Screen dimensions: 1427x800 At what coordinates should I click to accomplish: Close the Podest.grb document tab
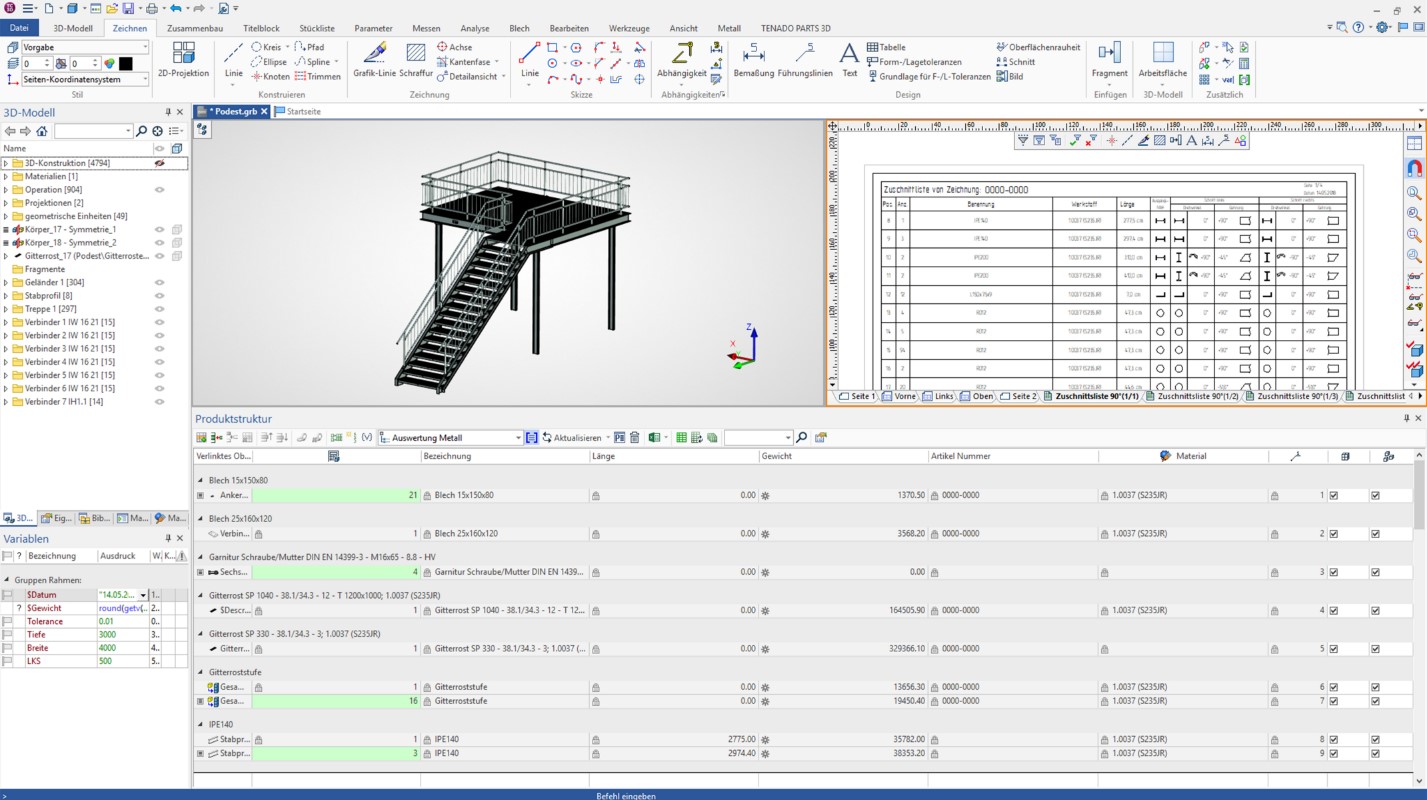point(264,112)
